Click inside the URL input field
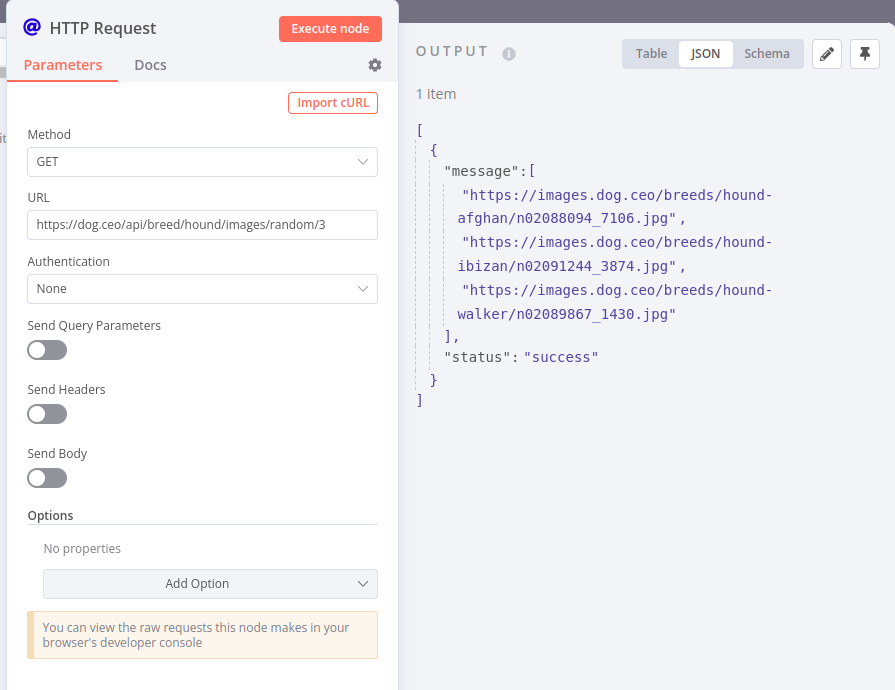Screen dimensions: 895x690 click(202, 225)
